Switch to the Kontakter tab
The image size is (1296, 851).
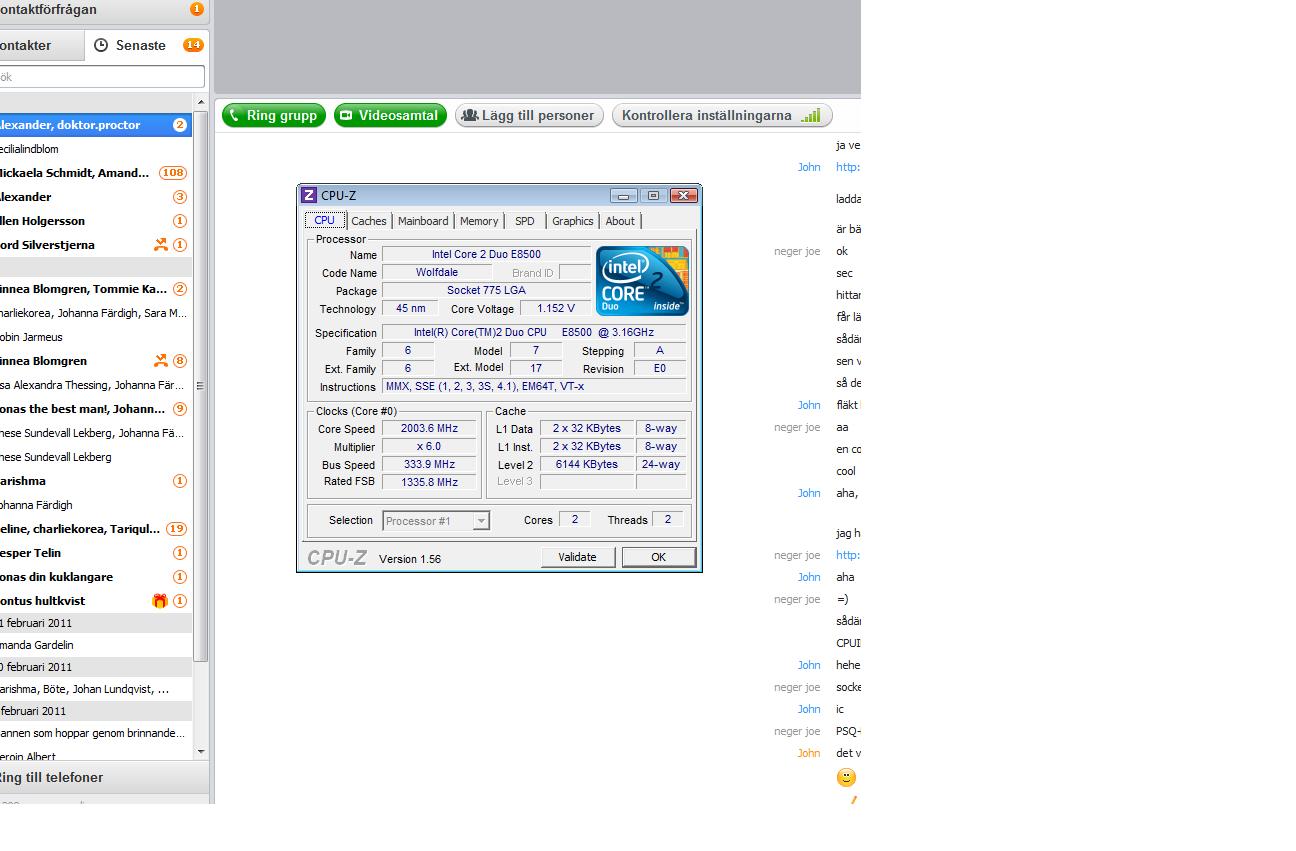coord(42,45)
